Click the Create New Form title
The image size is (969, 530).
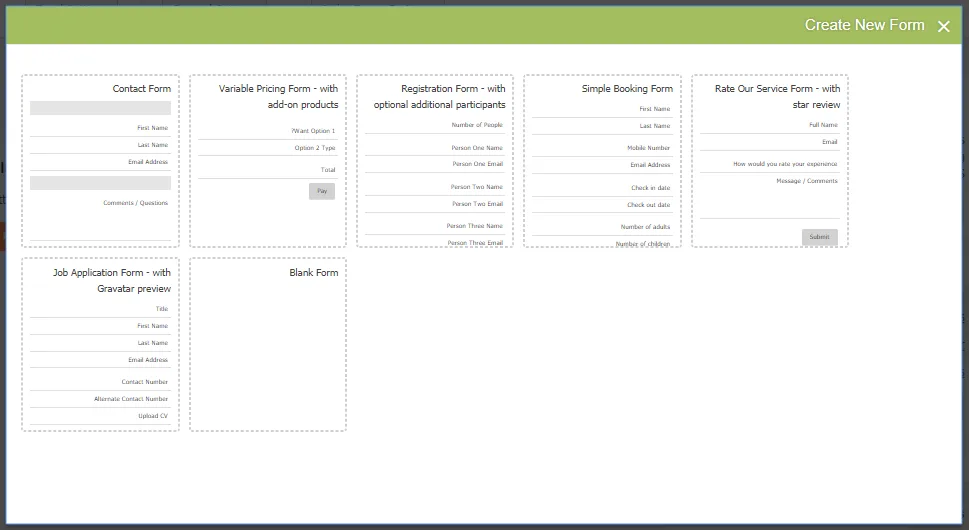(864, 25)
